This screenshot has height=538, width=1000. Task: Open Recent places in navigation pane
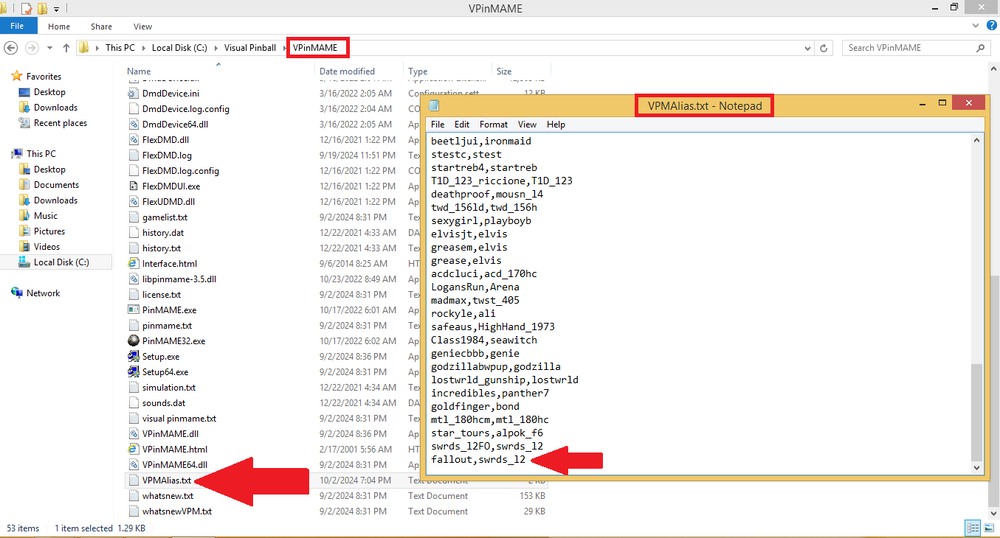coord(60,123)
